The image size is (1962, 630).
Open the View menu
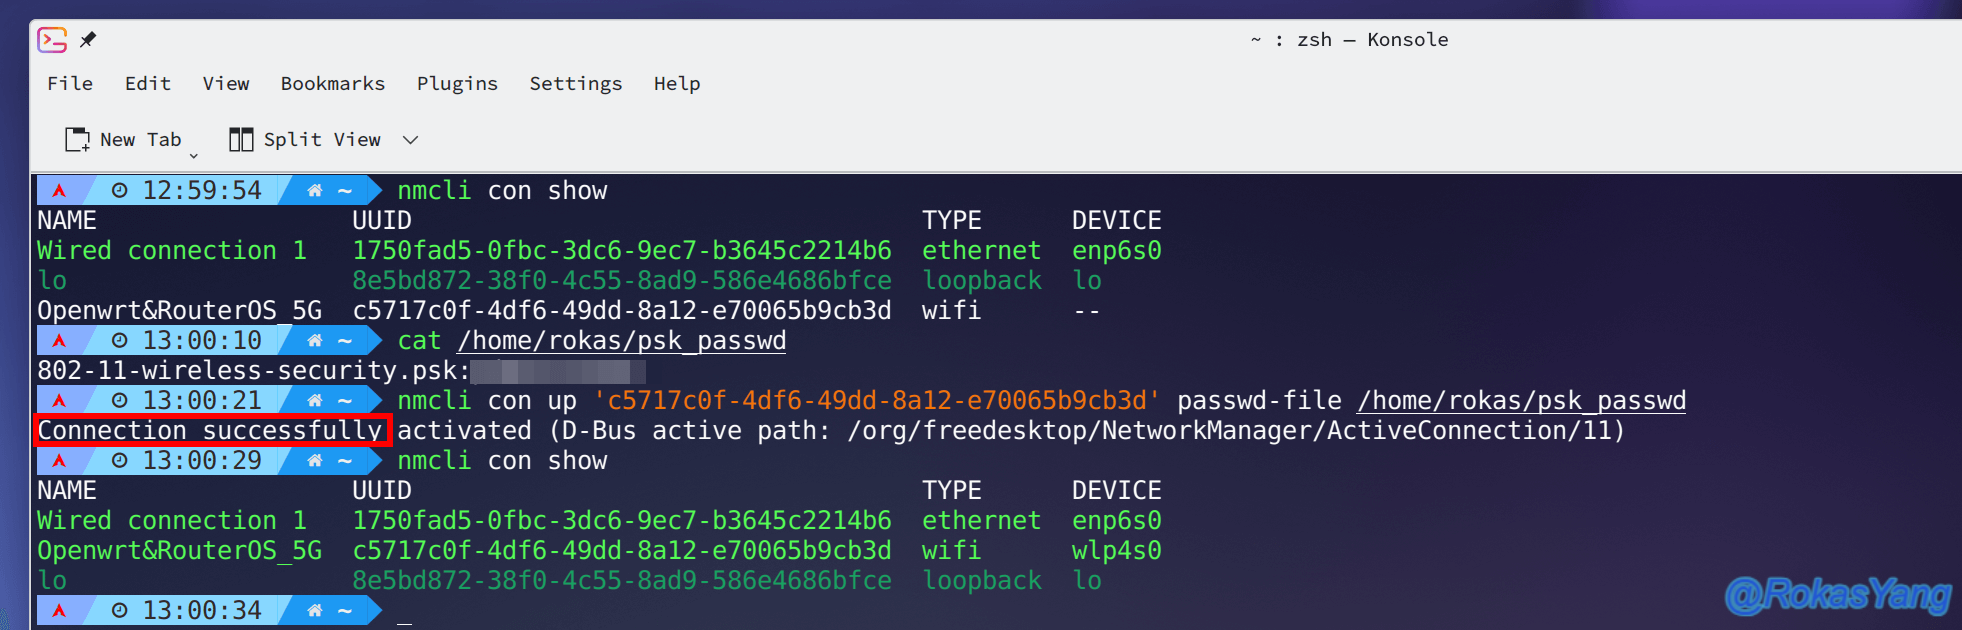[x=226, y=84]
